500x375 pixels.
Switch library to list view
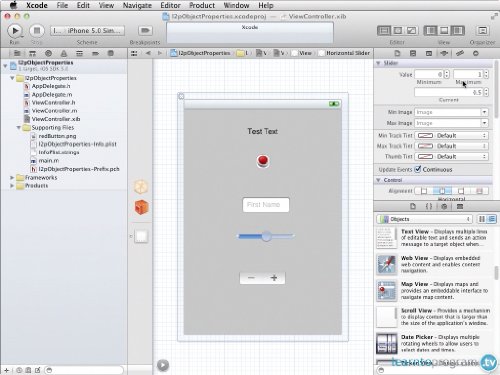[492, 219]
